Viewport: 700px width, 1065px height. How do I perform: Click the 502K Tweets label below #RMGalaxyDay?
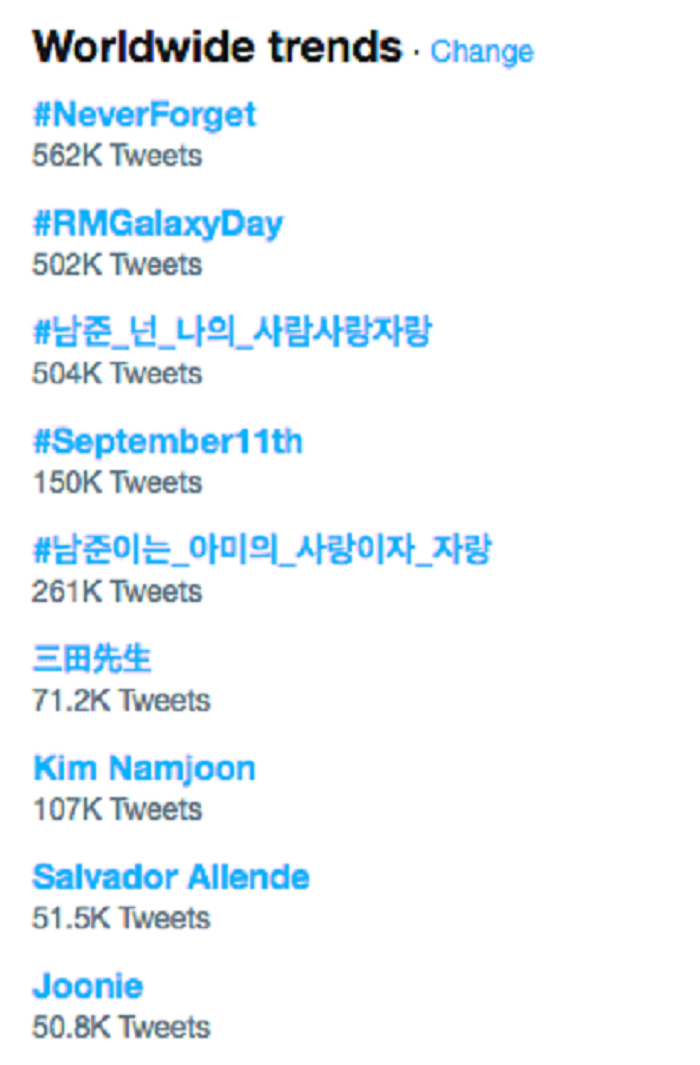click(117, 265)
